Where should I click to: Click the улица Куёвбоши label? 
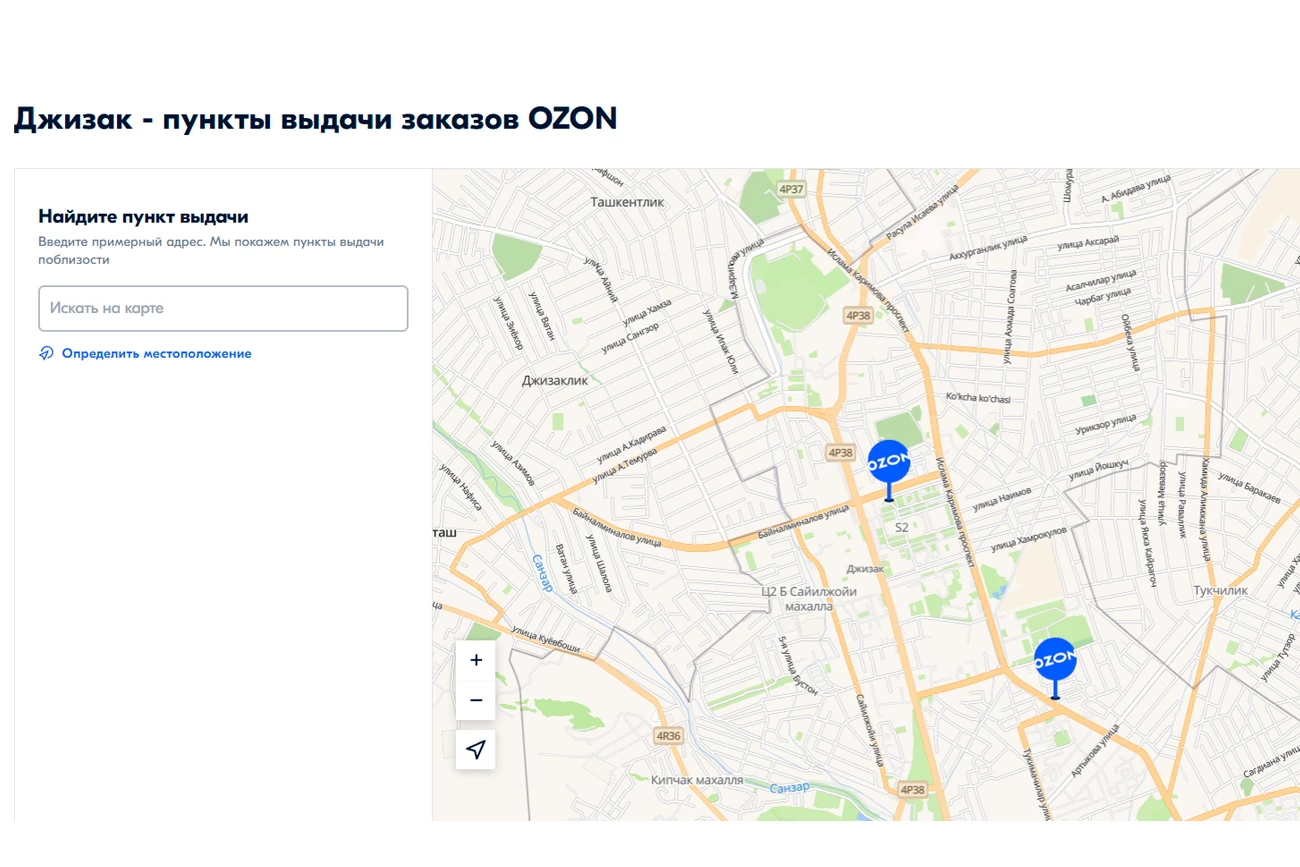pyautogui.click(x=545, y=640)
